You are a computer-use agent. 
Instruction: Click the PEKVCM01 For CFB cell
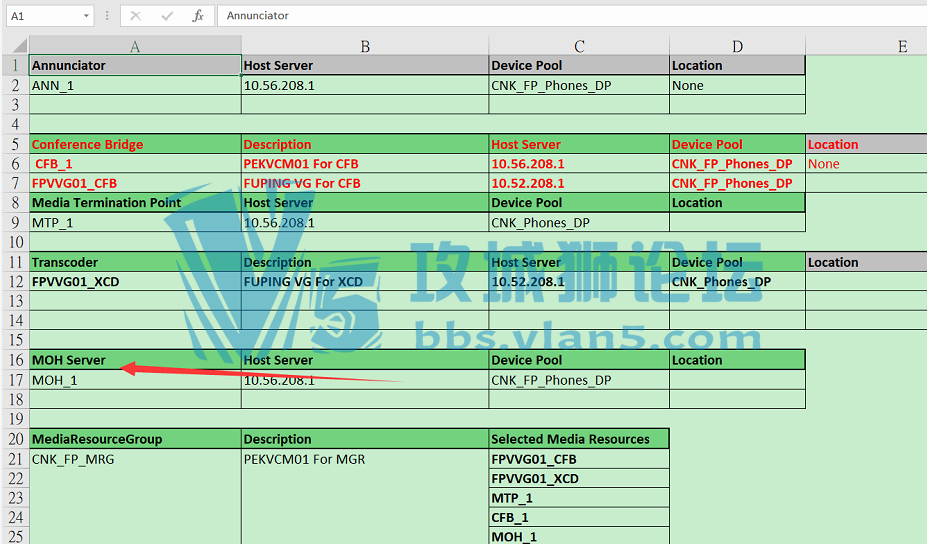(x=365, y=164)
